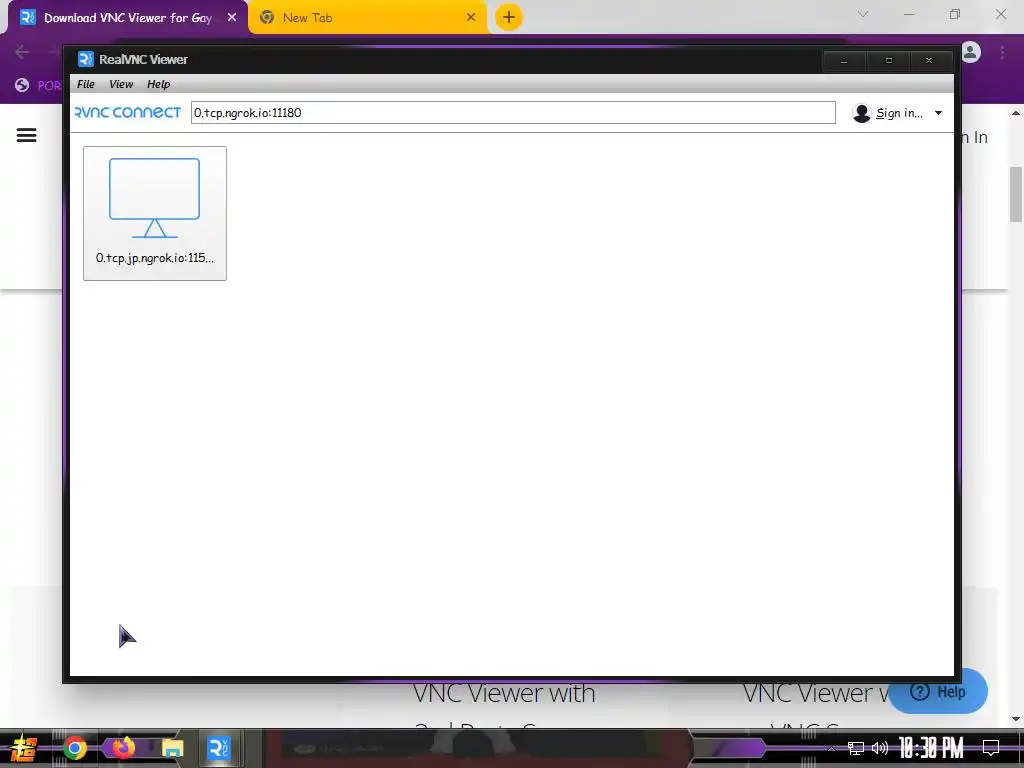This screenshot has height=768, width=1024.
Task: Maximize the RealVNC Viewer window
Action: pyautogui.click(x=889, y=61)
